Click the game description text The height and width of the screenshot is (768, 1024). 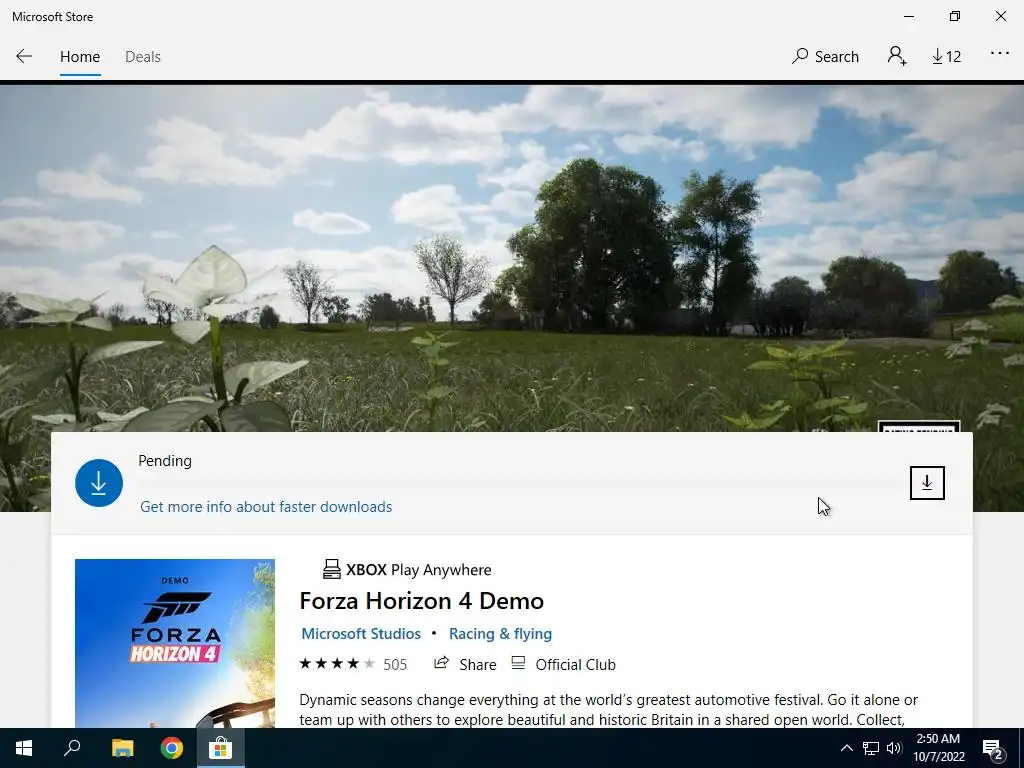click(609, 709)
